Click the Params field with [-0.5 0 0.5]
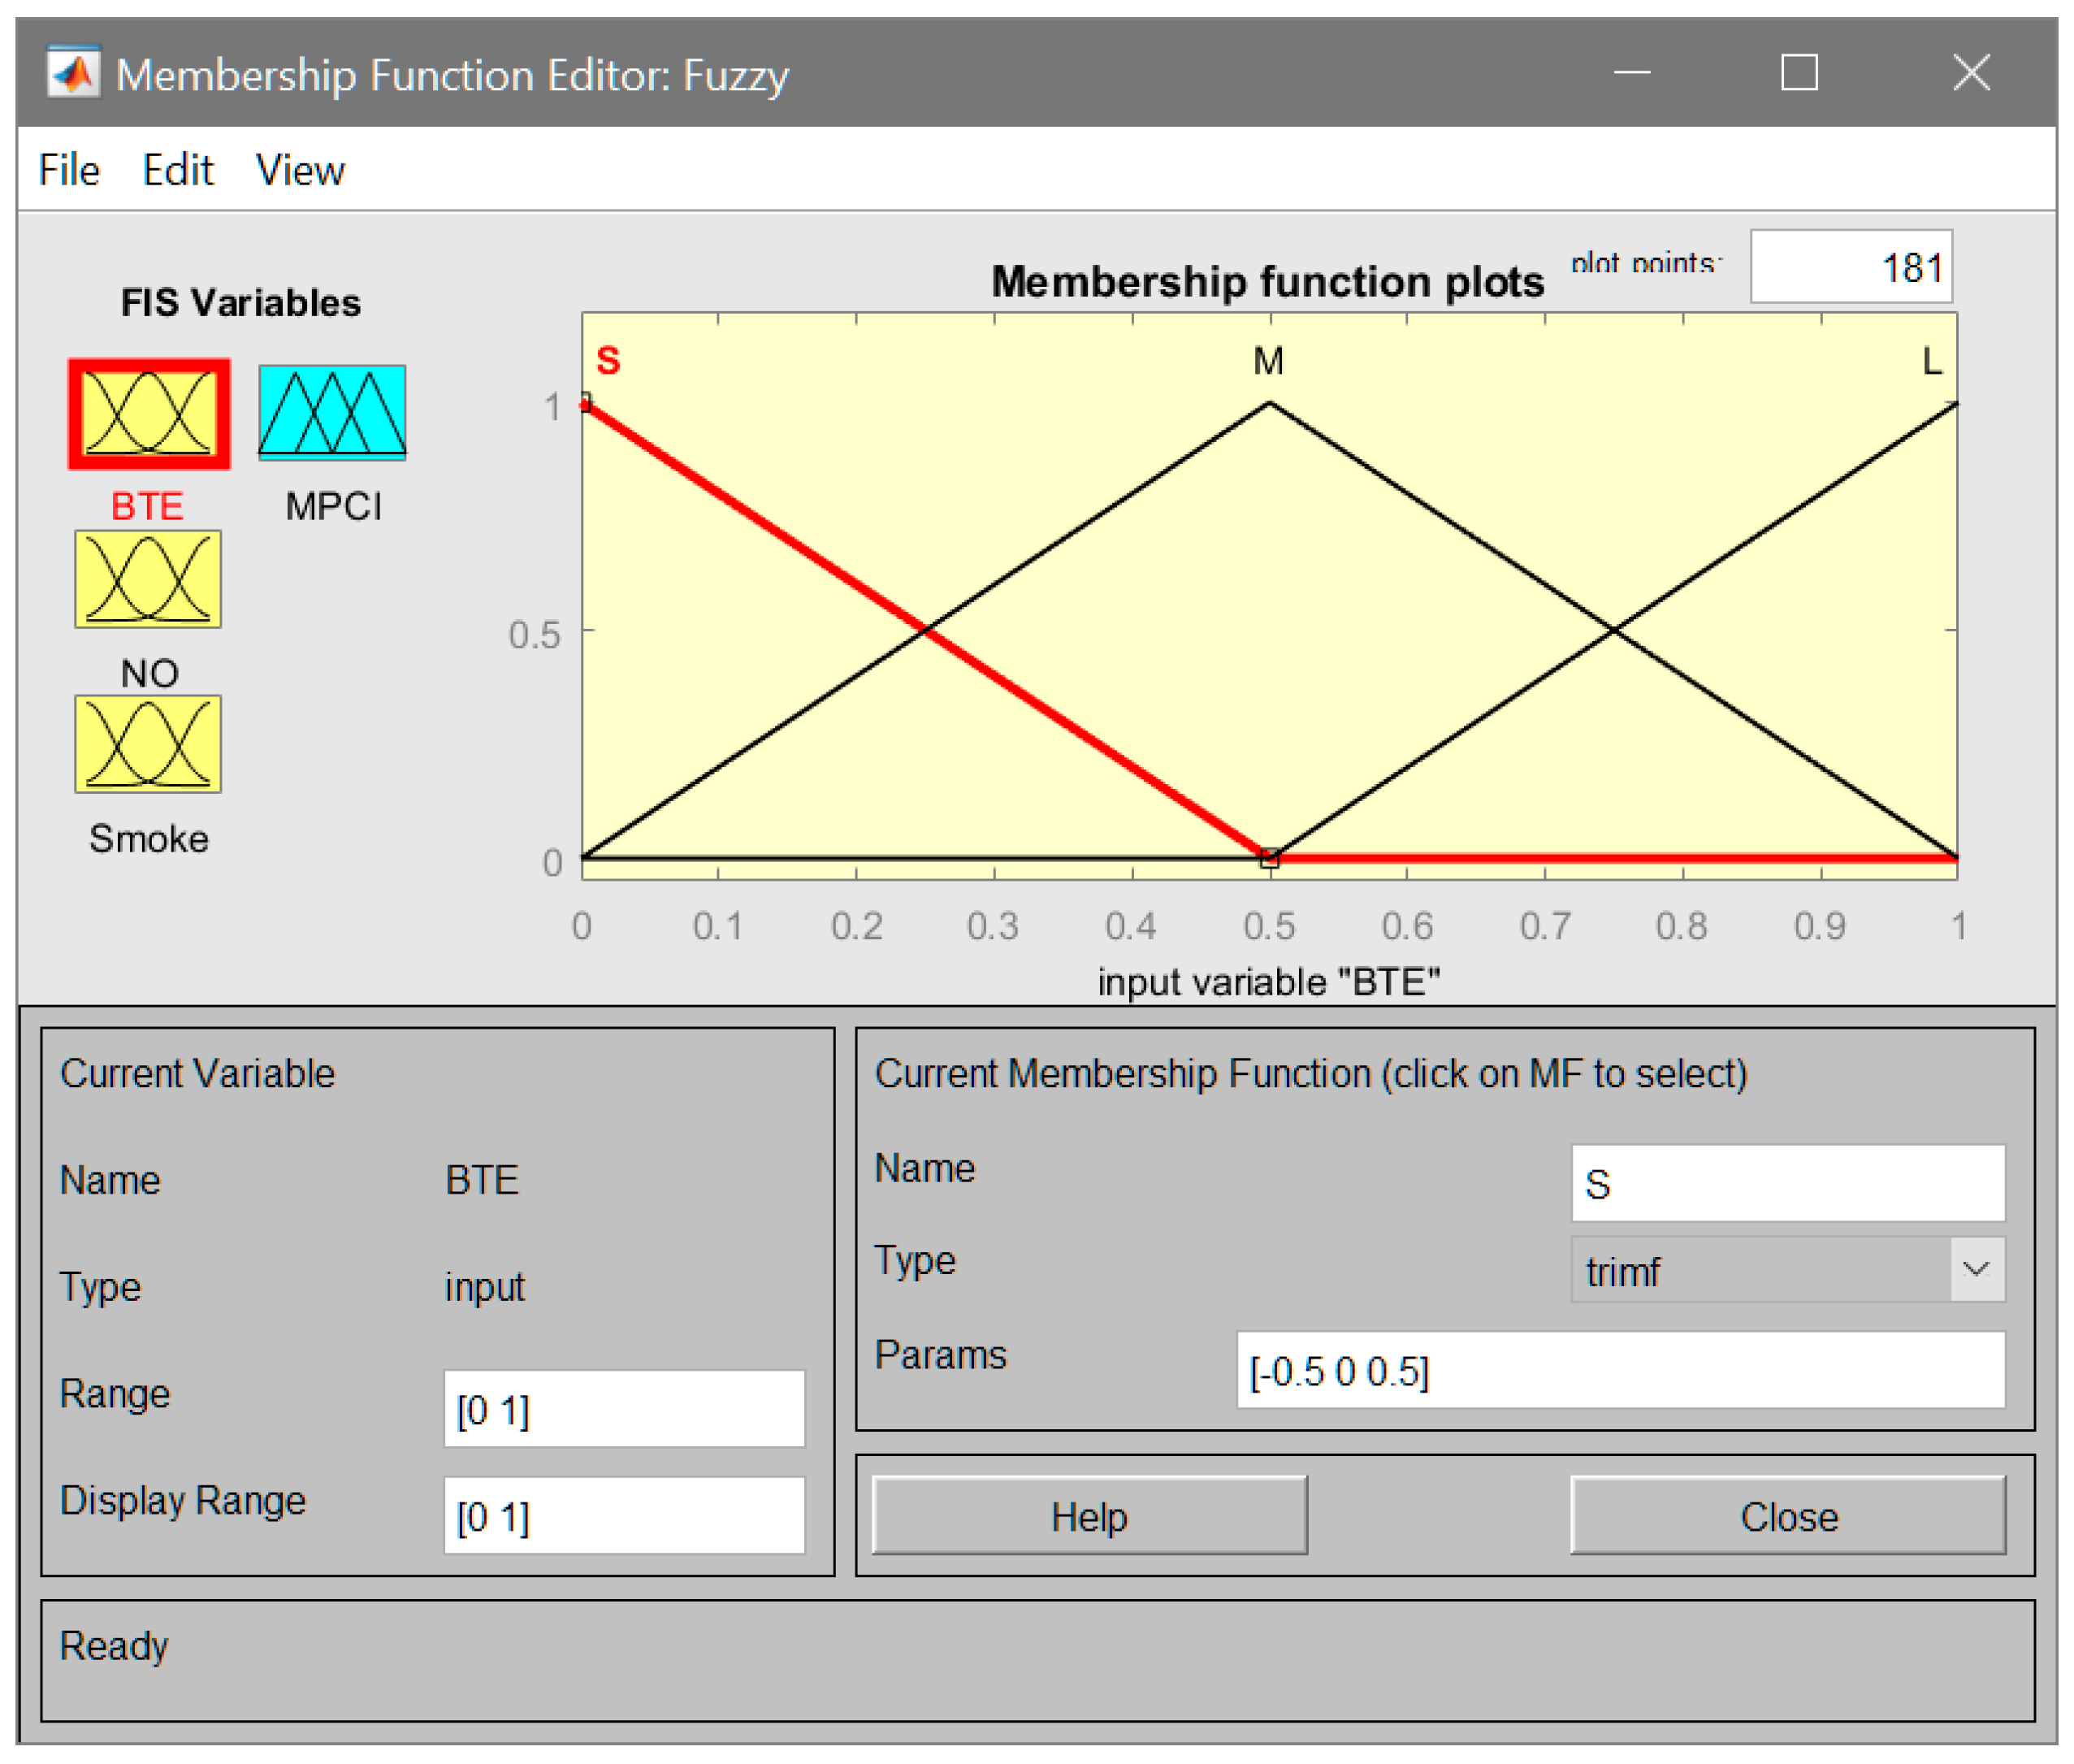Viewport: 2074px width, 1764px height. [1620, 1370]
